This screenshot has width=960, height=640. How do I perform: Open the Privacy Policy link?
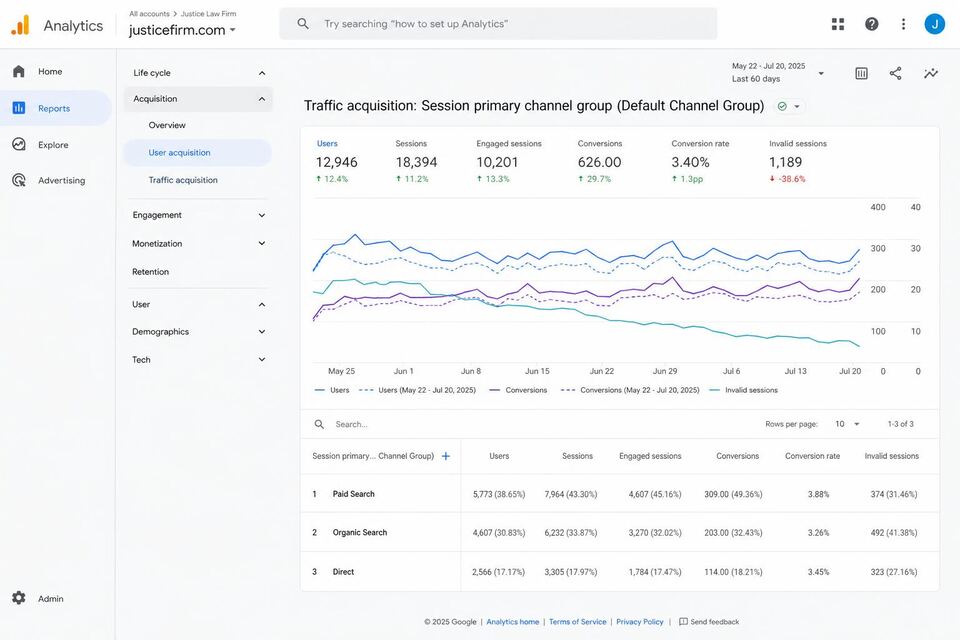click(x=640, y=622)
